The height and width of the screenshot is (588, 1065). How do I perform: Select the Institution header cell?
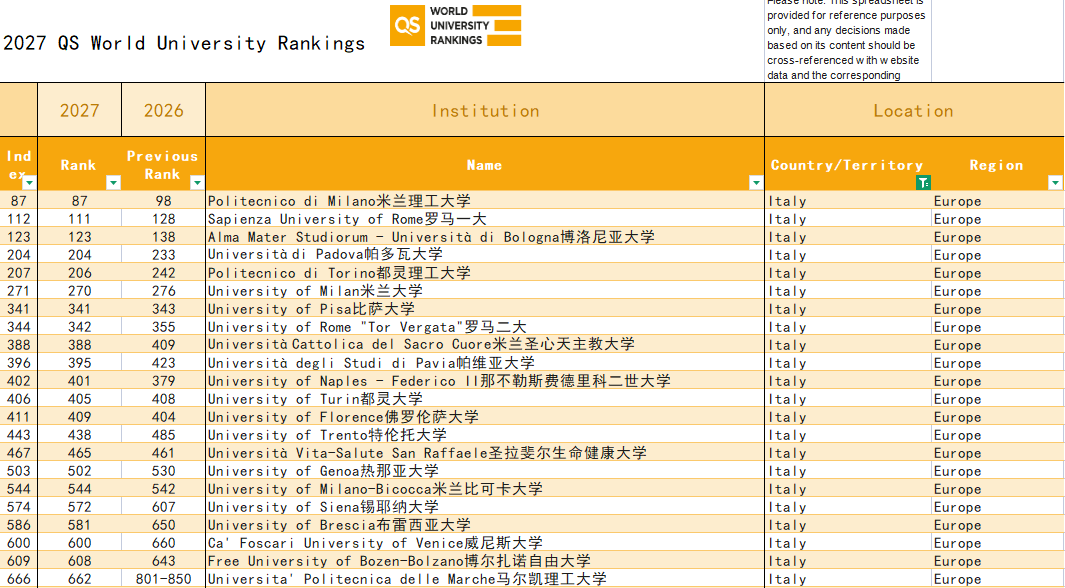click(x=485, y=110)
